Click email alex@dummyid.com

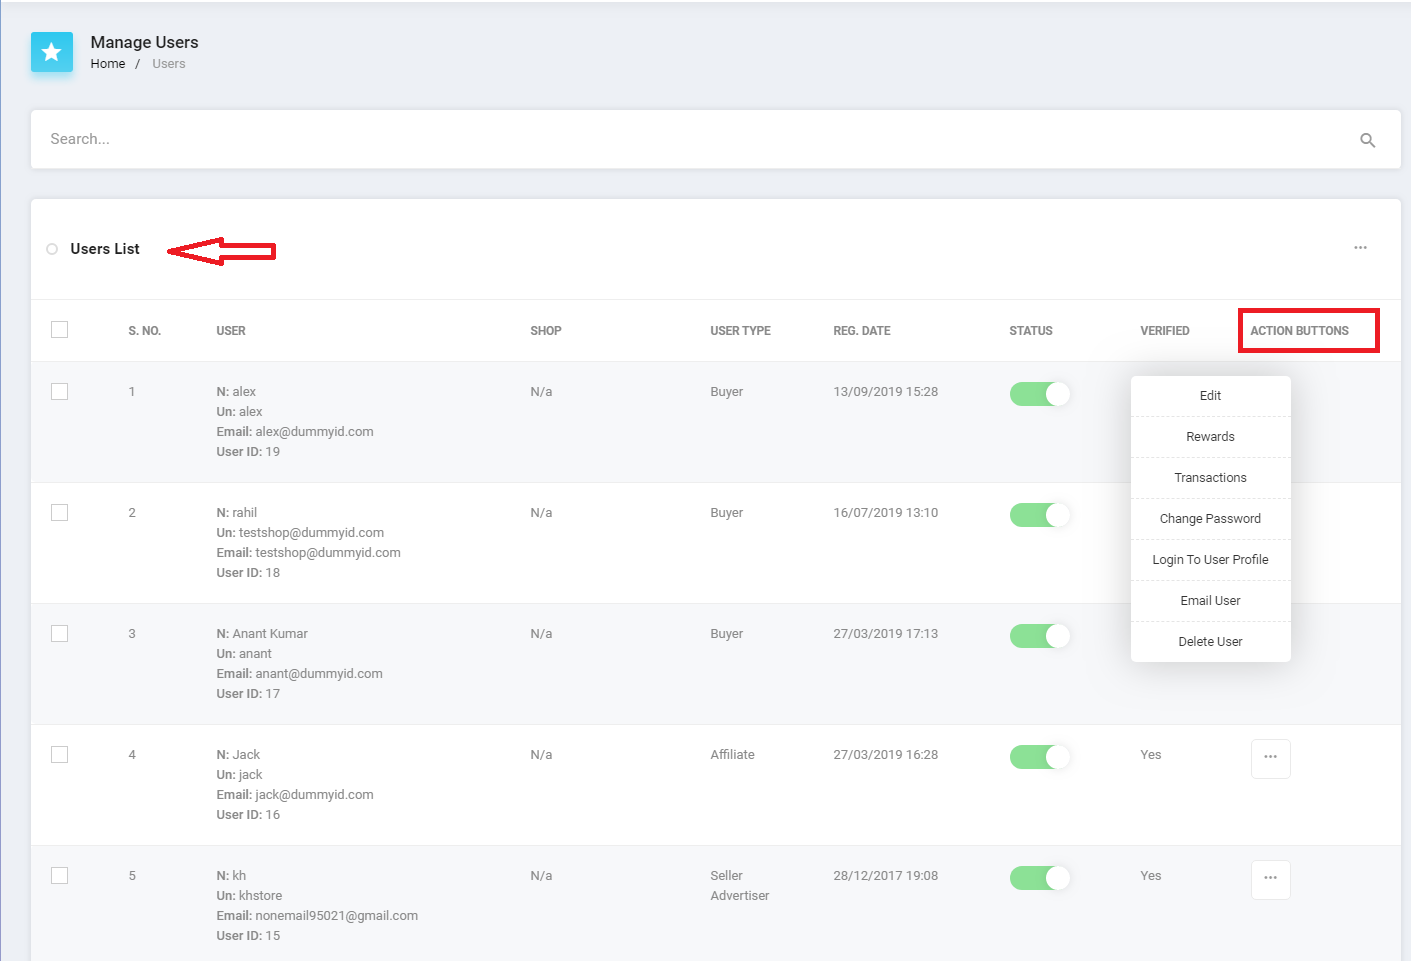tap(314, 432)
